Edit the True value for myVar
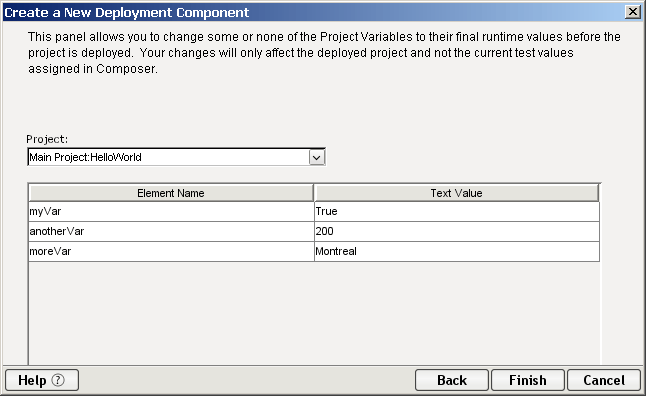This screenshot has height=396, width=646. pos(457,211)
